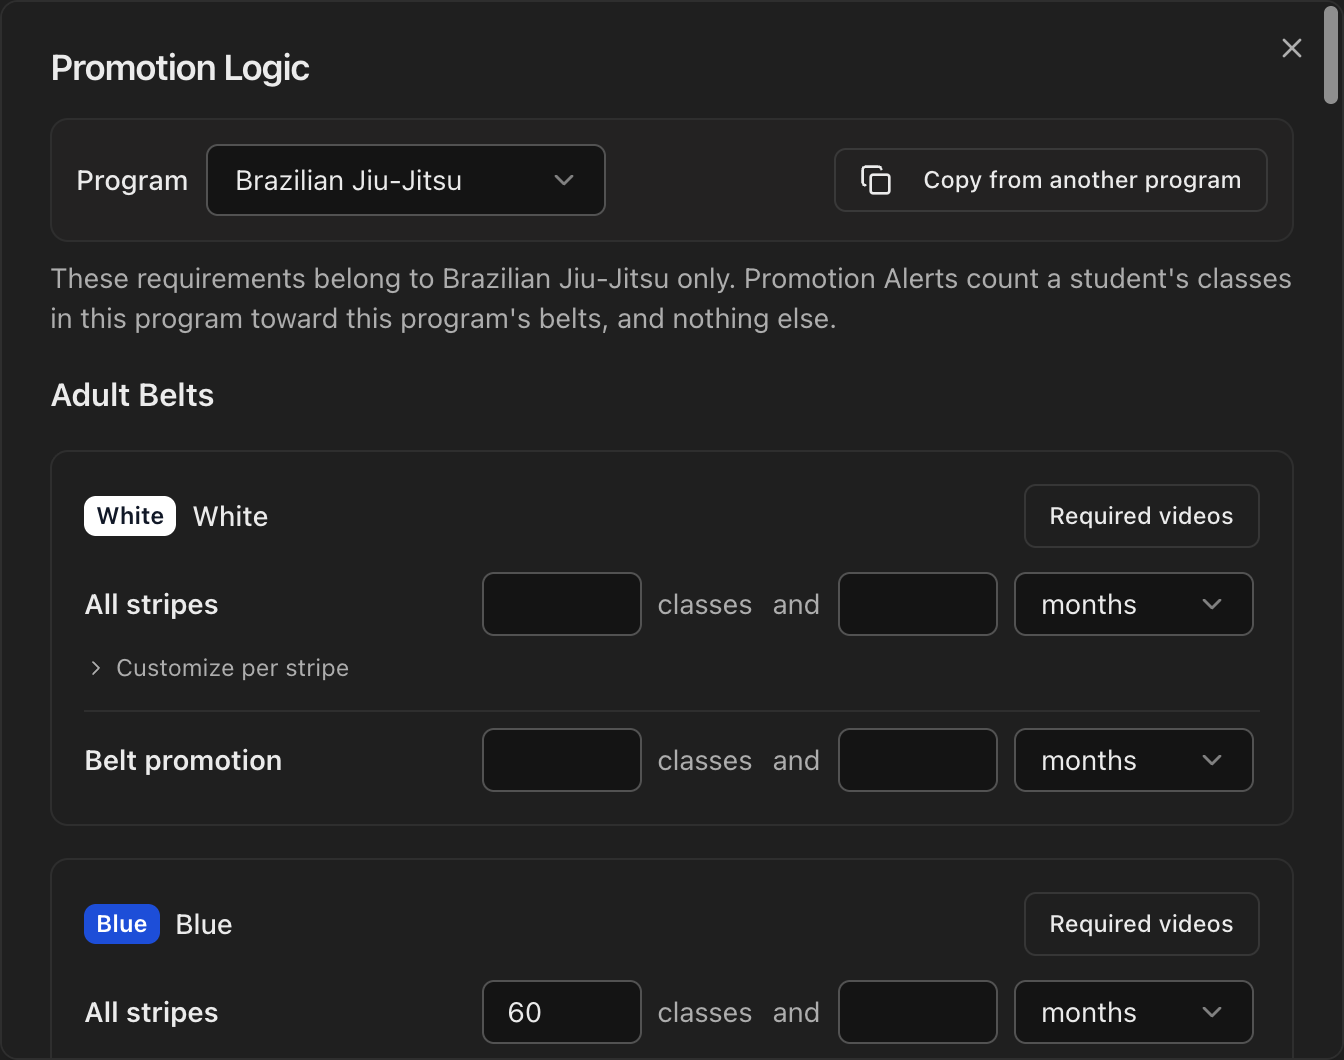
Task: Click the White belt color badge
Action: (x=130, y=516)
